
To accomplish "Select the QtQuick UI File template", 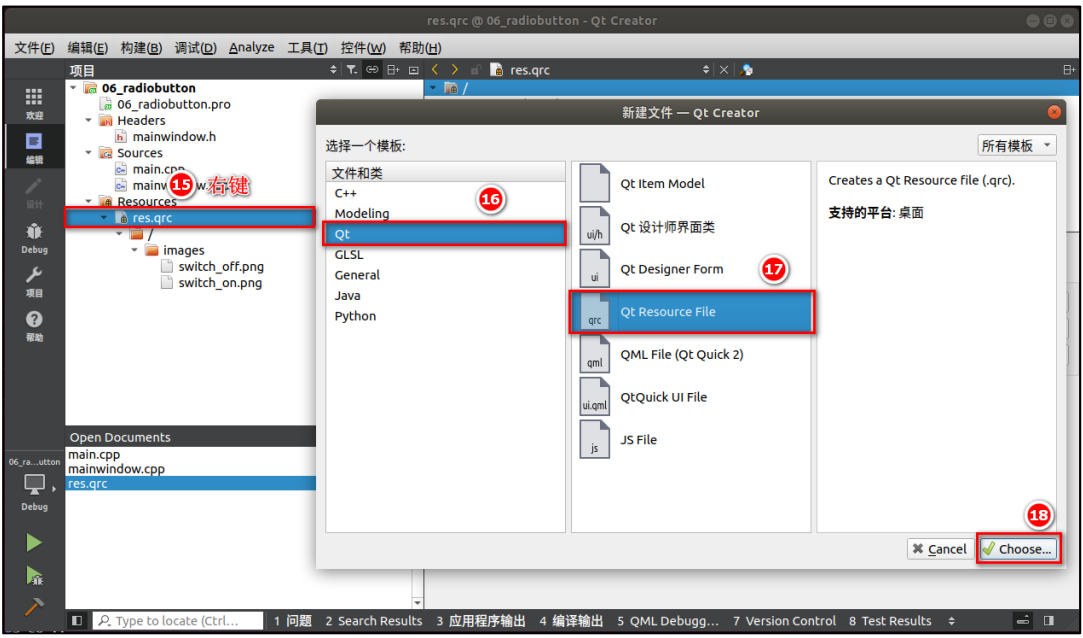I will (691, 397).
